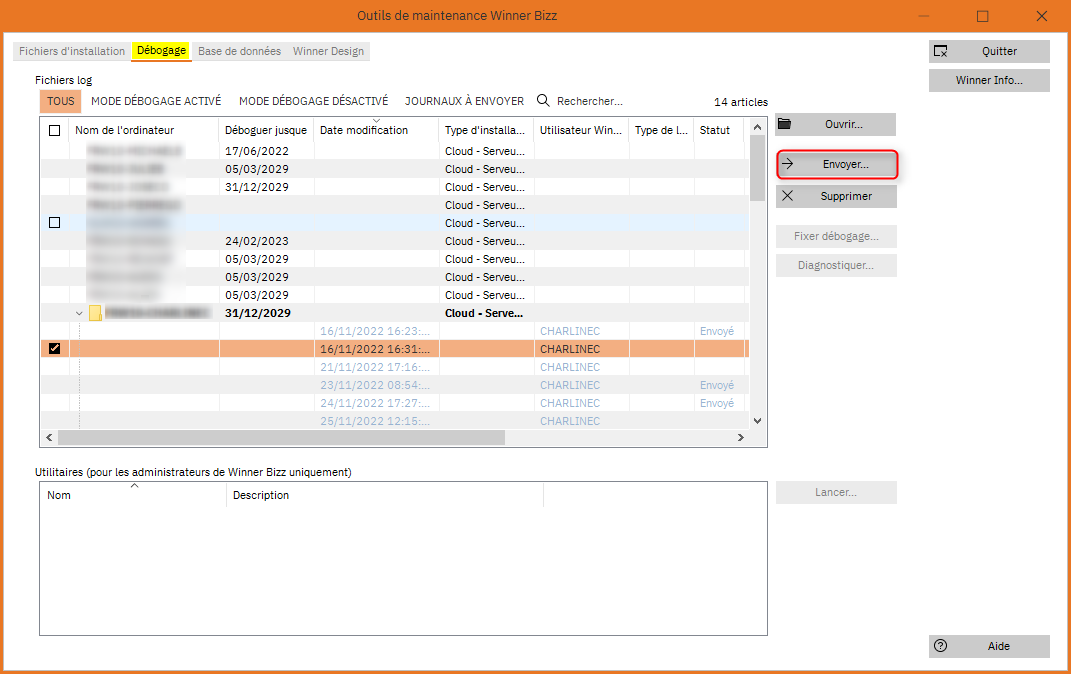Sort by Utilisateur Win... column header
The image size is (1071, 674).
click(581, 130)
